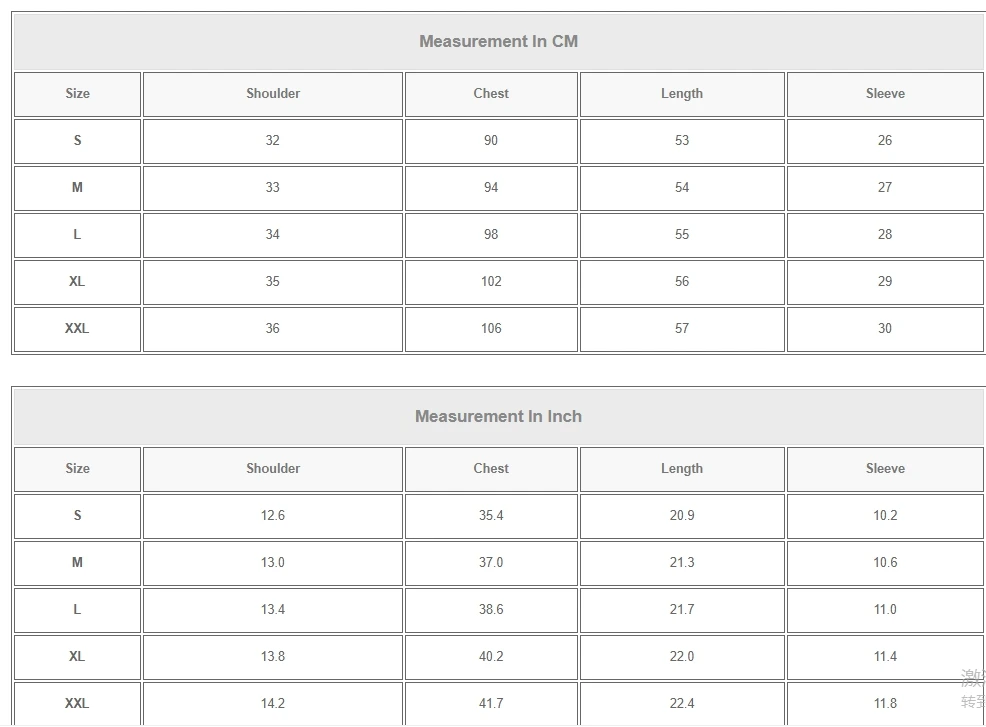Click the sleeve value 29 cell
986x727 pixels.
(885, 281)
